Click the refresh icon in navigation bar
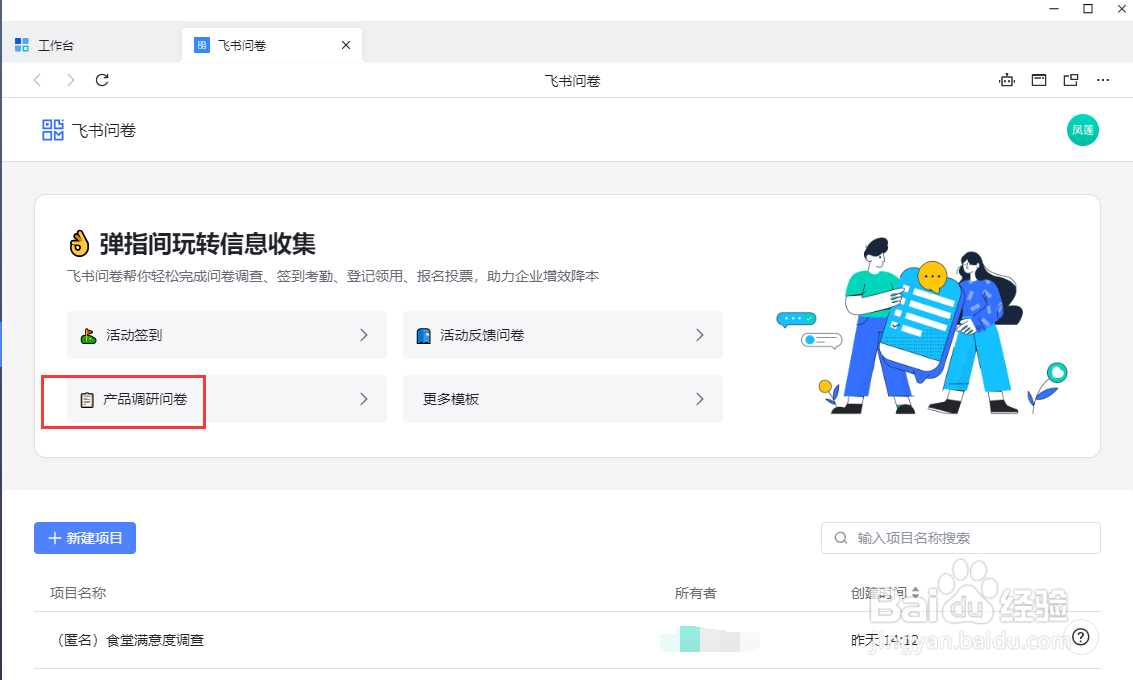1133x680 pixels. [102, 80]
